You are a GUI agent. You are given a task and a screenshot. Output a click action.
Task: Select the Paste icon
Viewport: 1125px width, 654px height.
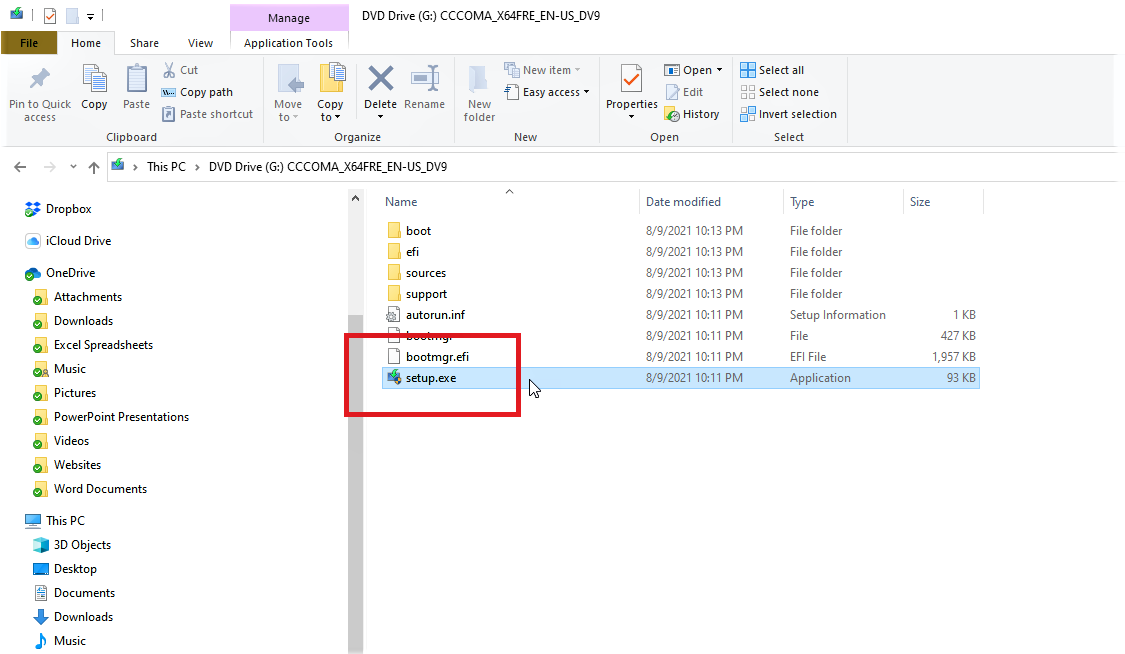pyautogui.click(x=135, y=90)
